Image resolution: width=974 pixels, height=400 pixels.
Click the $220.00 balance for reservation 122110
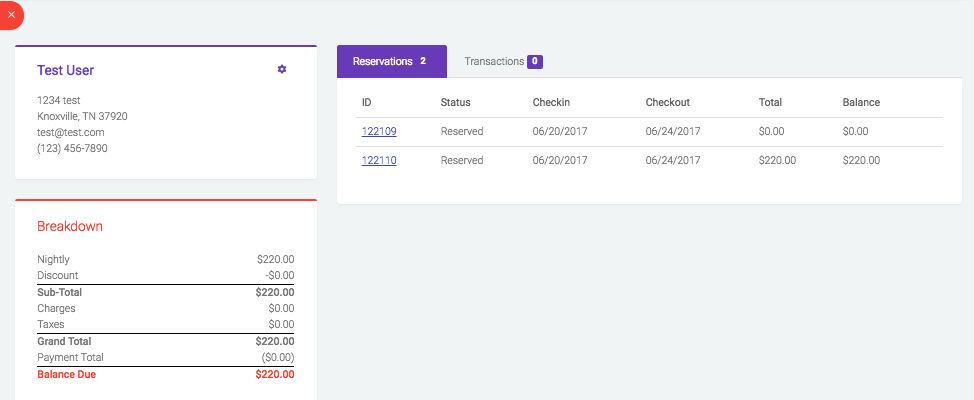point(861,160)
